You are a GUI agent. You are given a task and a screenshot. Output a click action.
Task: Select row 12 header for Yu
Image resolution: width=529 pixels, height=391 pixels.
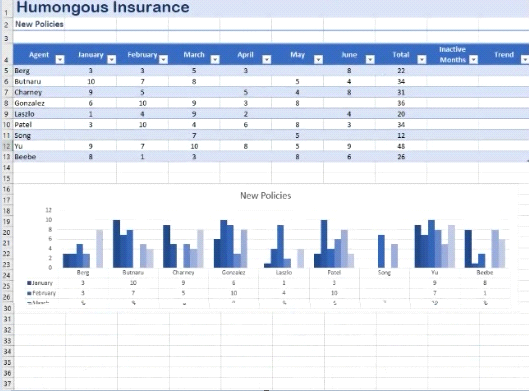6,146
